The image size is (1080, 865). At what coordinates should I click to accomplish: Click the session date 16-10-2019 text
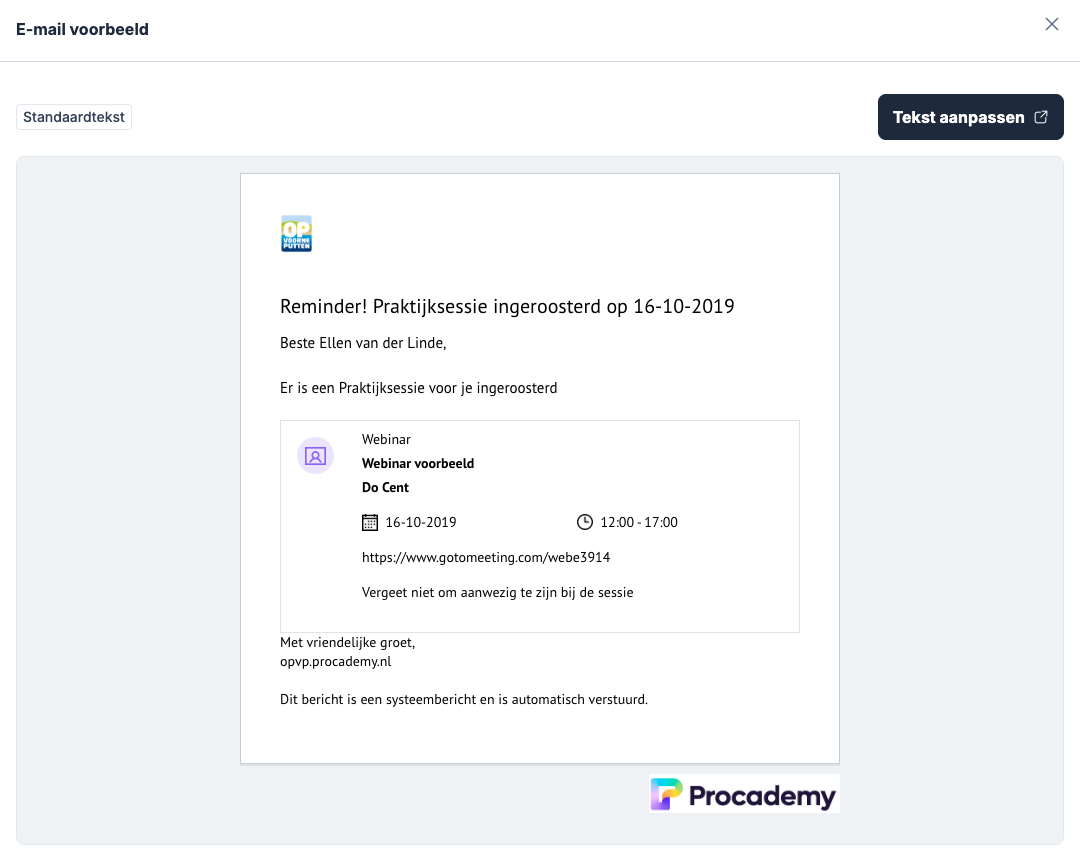point(421,522)
